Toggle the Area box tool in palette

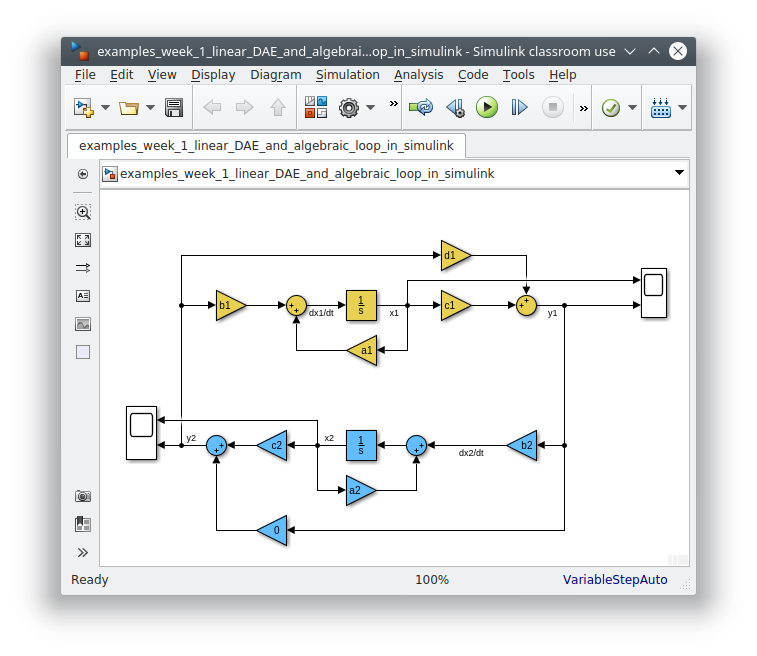click(x=83, y=352)
